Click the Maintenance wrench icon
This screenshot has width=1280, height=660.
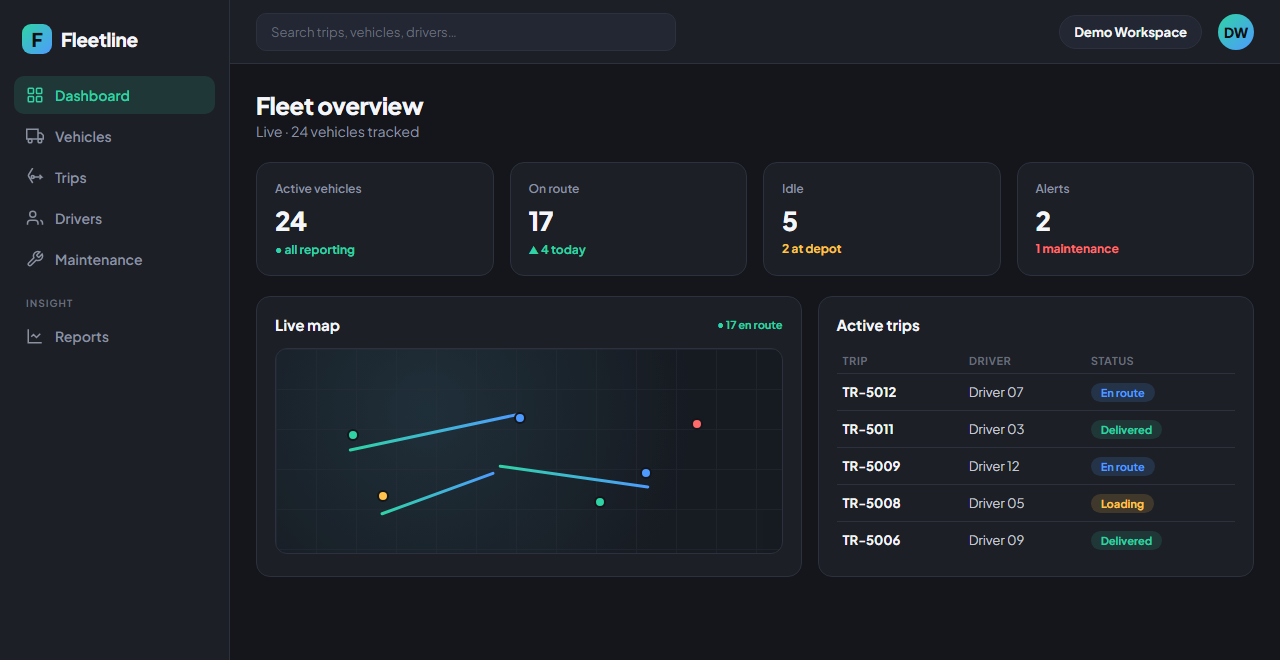[35, 259]
